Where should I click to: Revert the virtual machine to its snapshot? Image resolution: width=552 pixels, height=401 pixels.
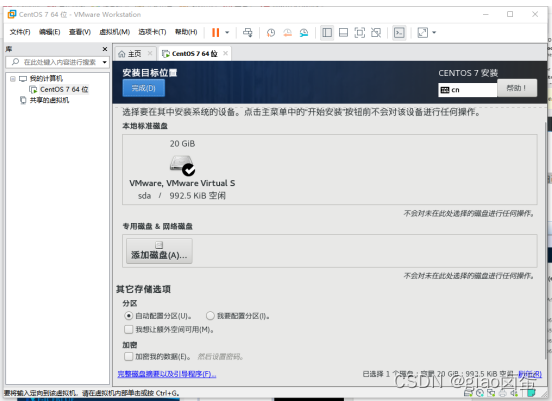click(288, 32)
